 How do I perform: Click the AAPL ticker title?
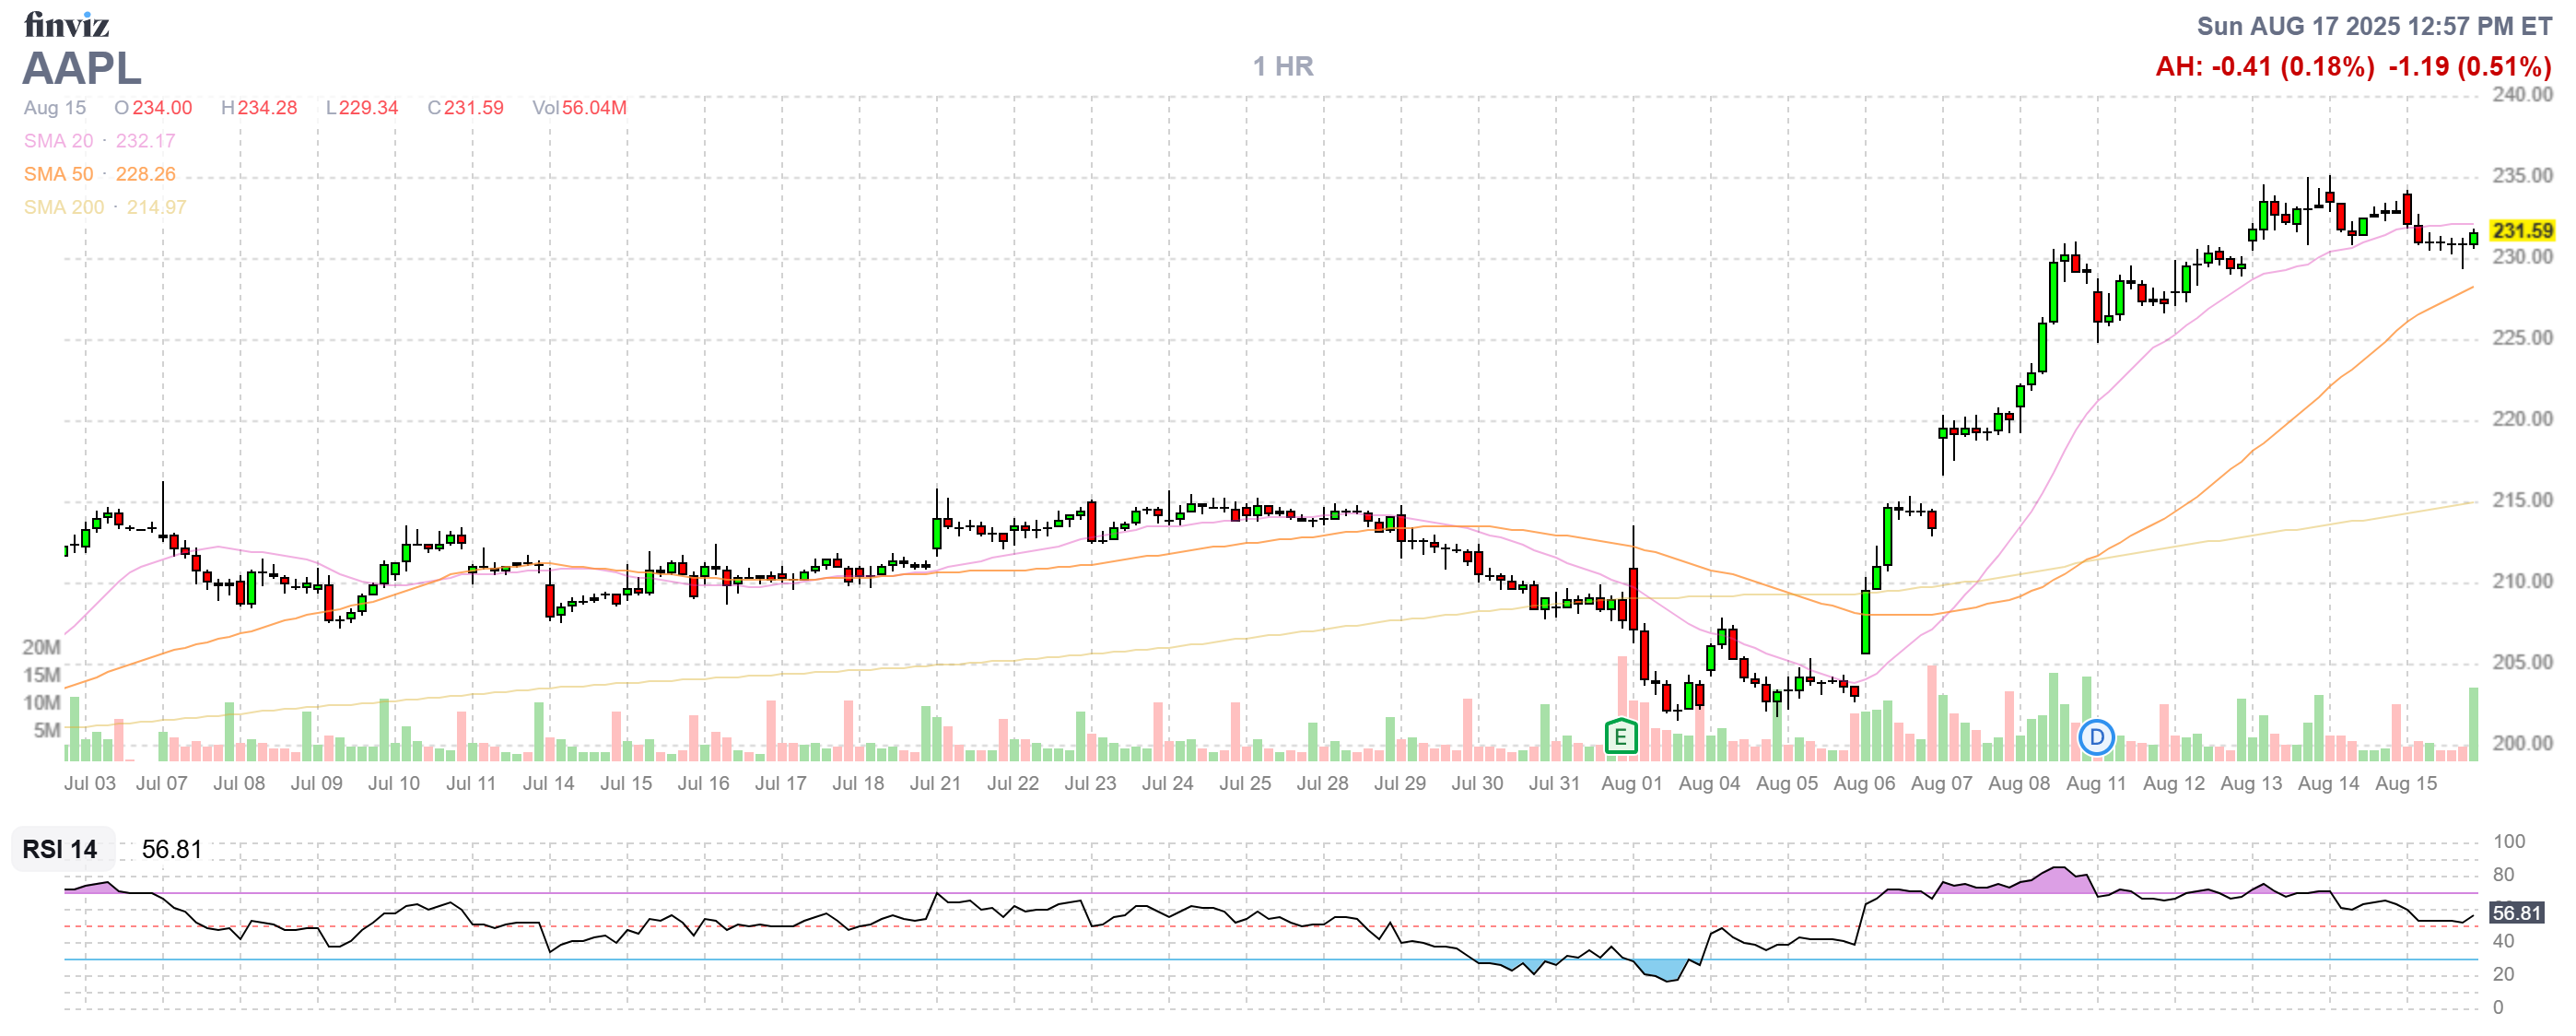click(x=82, y=68)
